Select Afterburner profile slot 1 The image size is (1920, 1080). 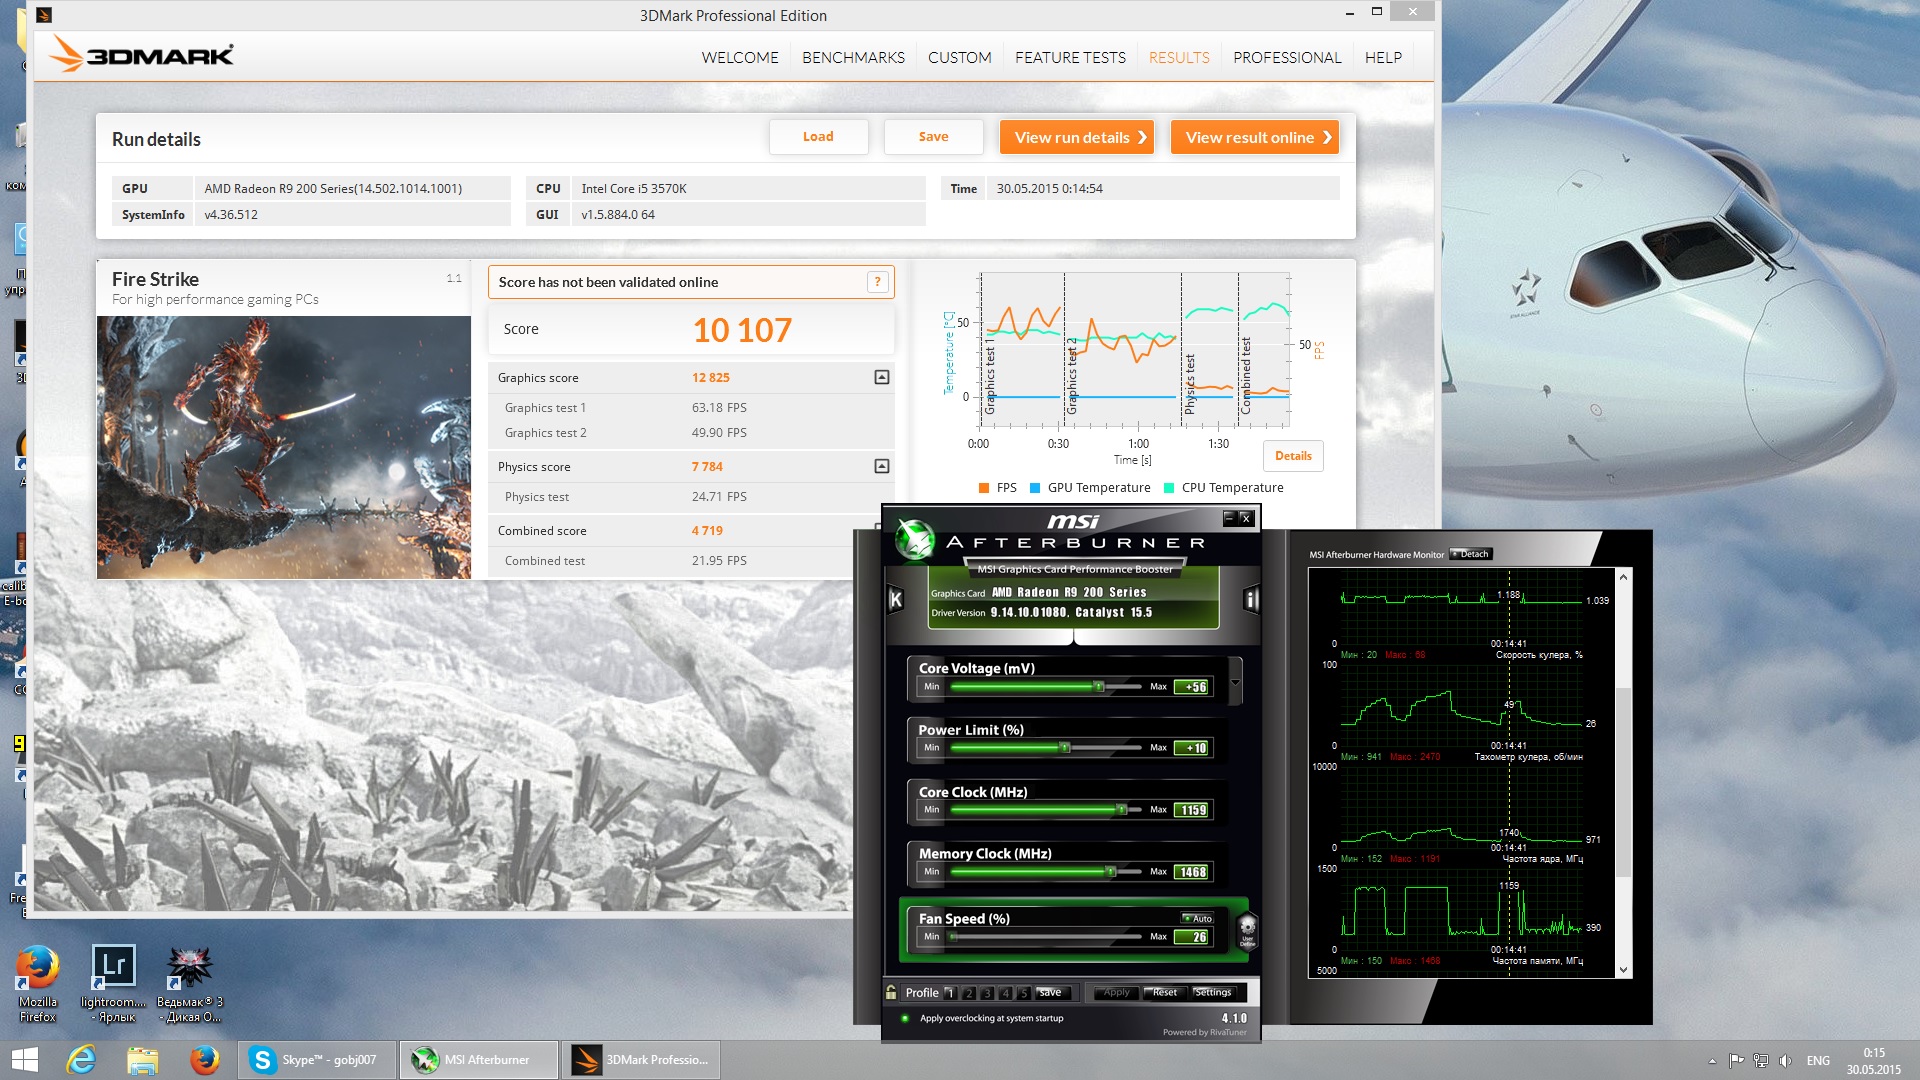950,993
